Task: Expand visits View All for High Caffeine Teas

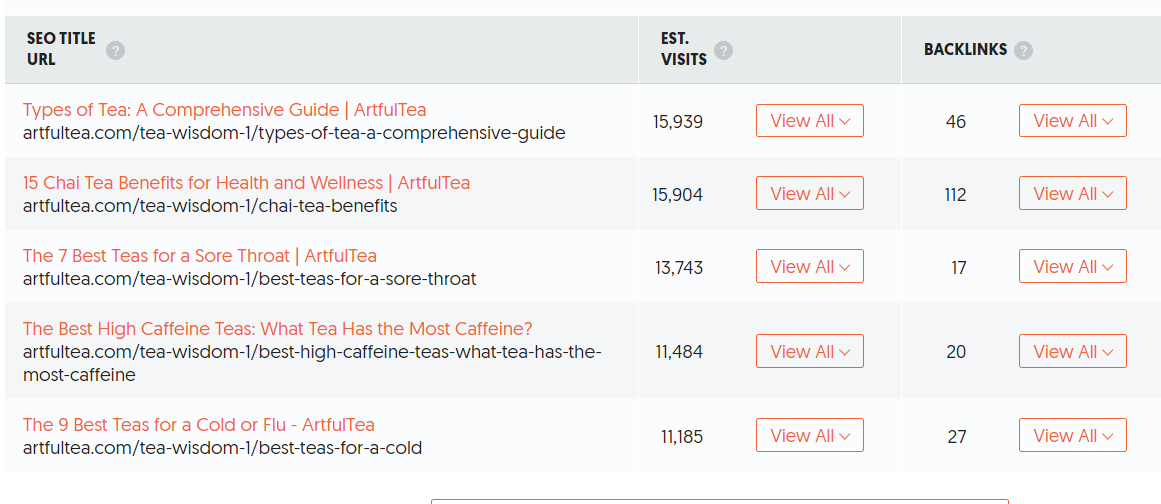Action: click(x=809, y=351)
